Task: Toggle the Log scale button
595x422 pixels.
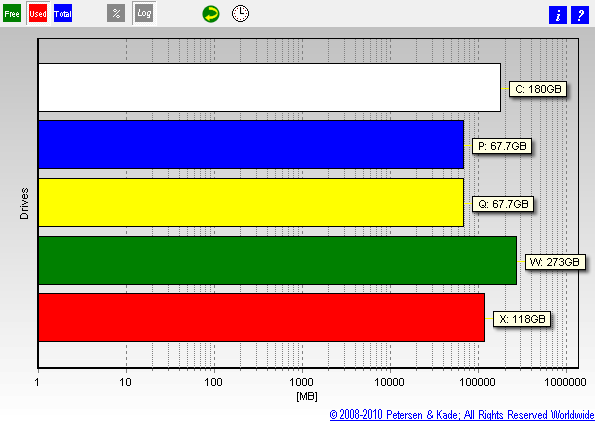Action: tap(144, 14)
